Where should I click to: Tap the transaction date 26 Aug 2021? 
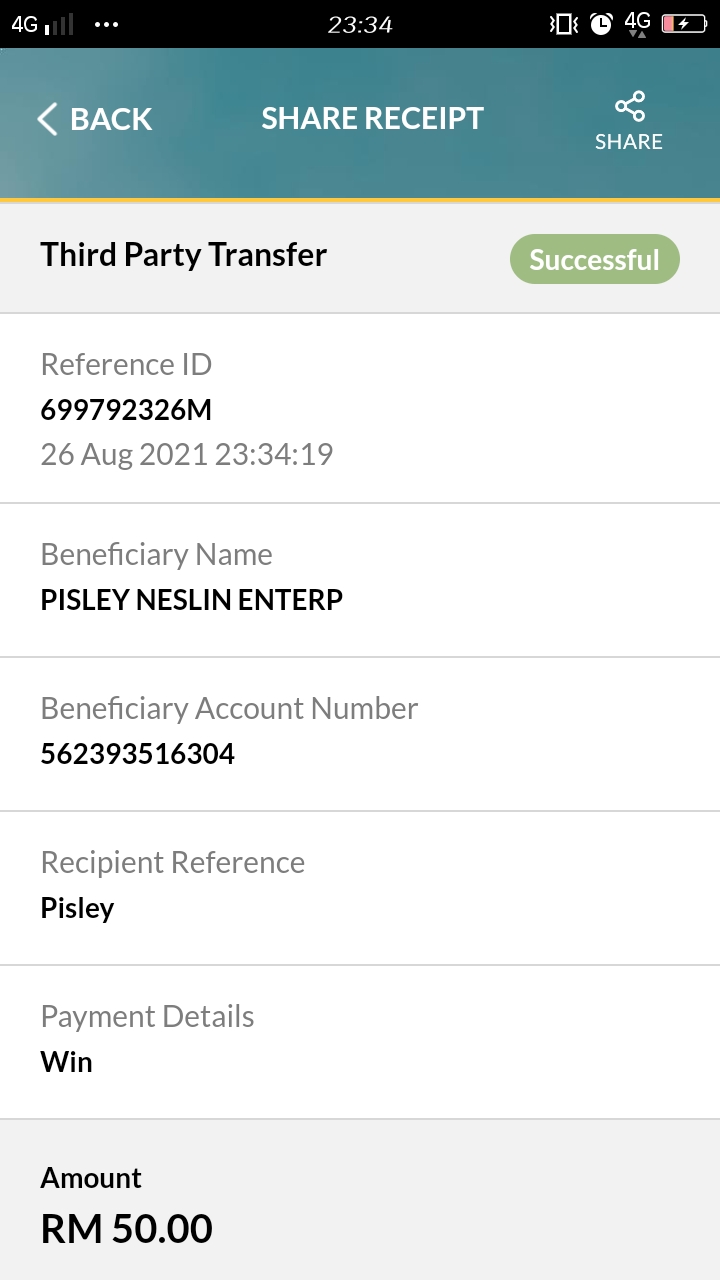coord(126,455)
